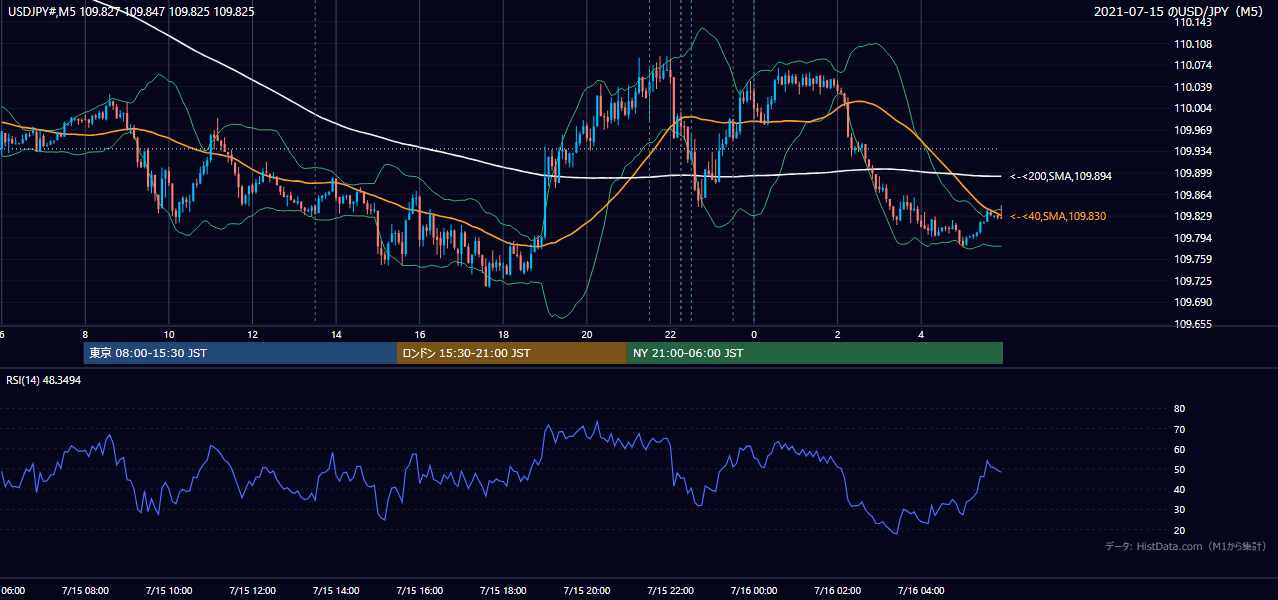Screen dimensions: 1278x600
Task: Select the 40 SMA 109.830 label
Action: 1058,216
